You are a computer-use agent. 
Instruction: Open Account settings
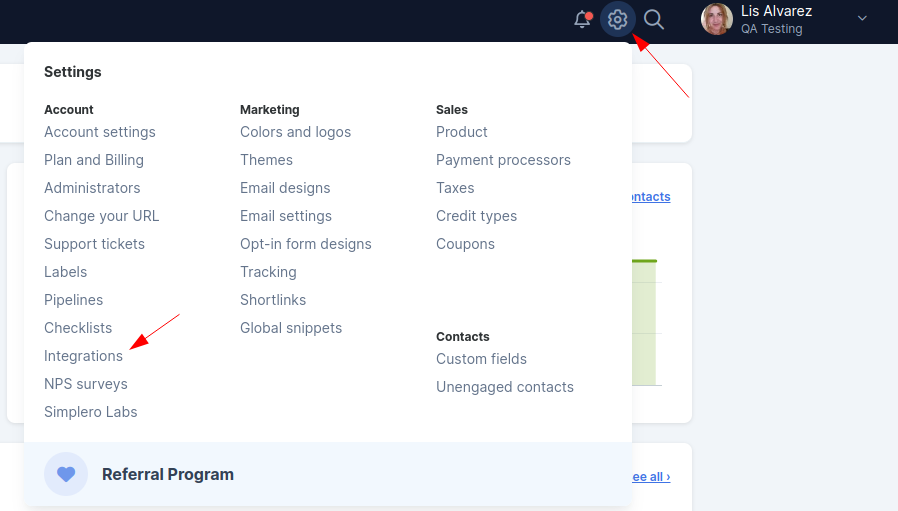tap(100, 132)
